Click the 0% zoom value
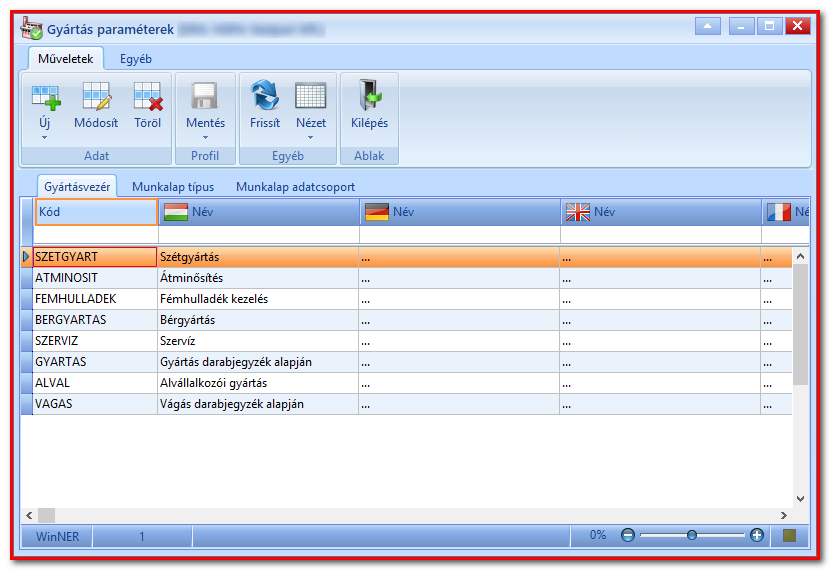The width and height of the screenshot is (831, 571). click(598, 535)
